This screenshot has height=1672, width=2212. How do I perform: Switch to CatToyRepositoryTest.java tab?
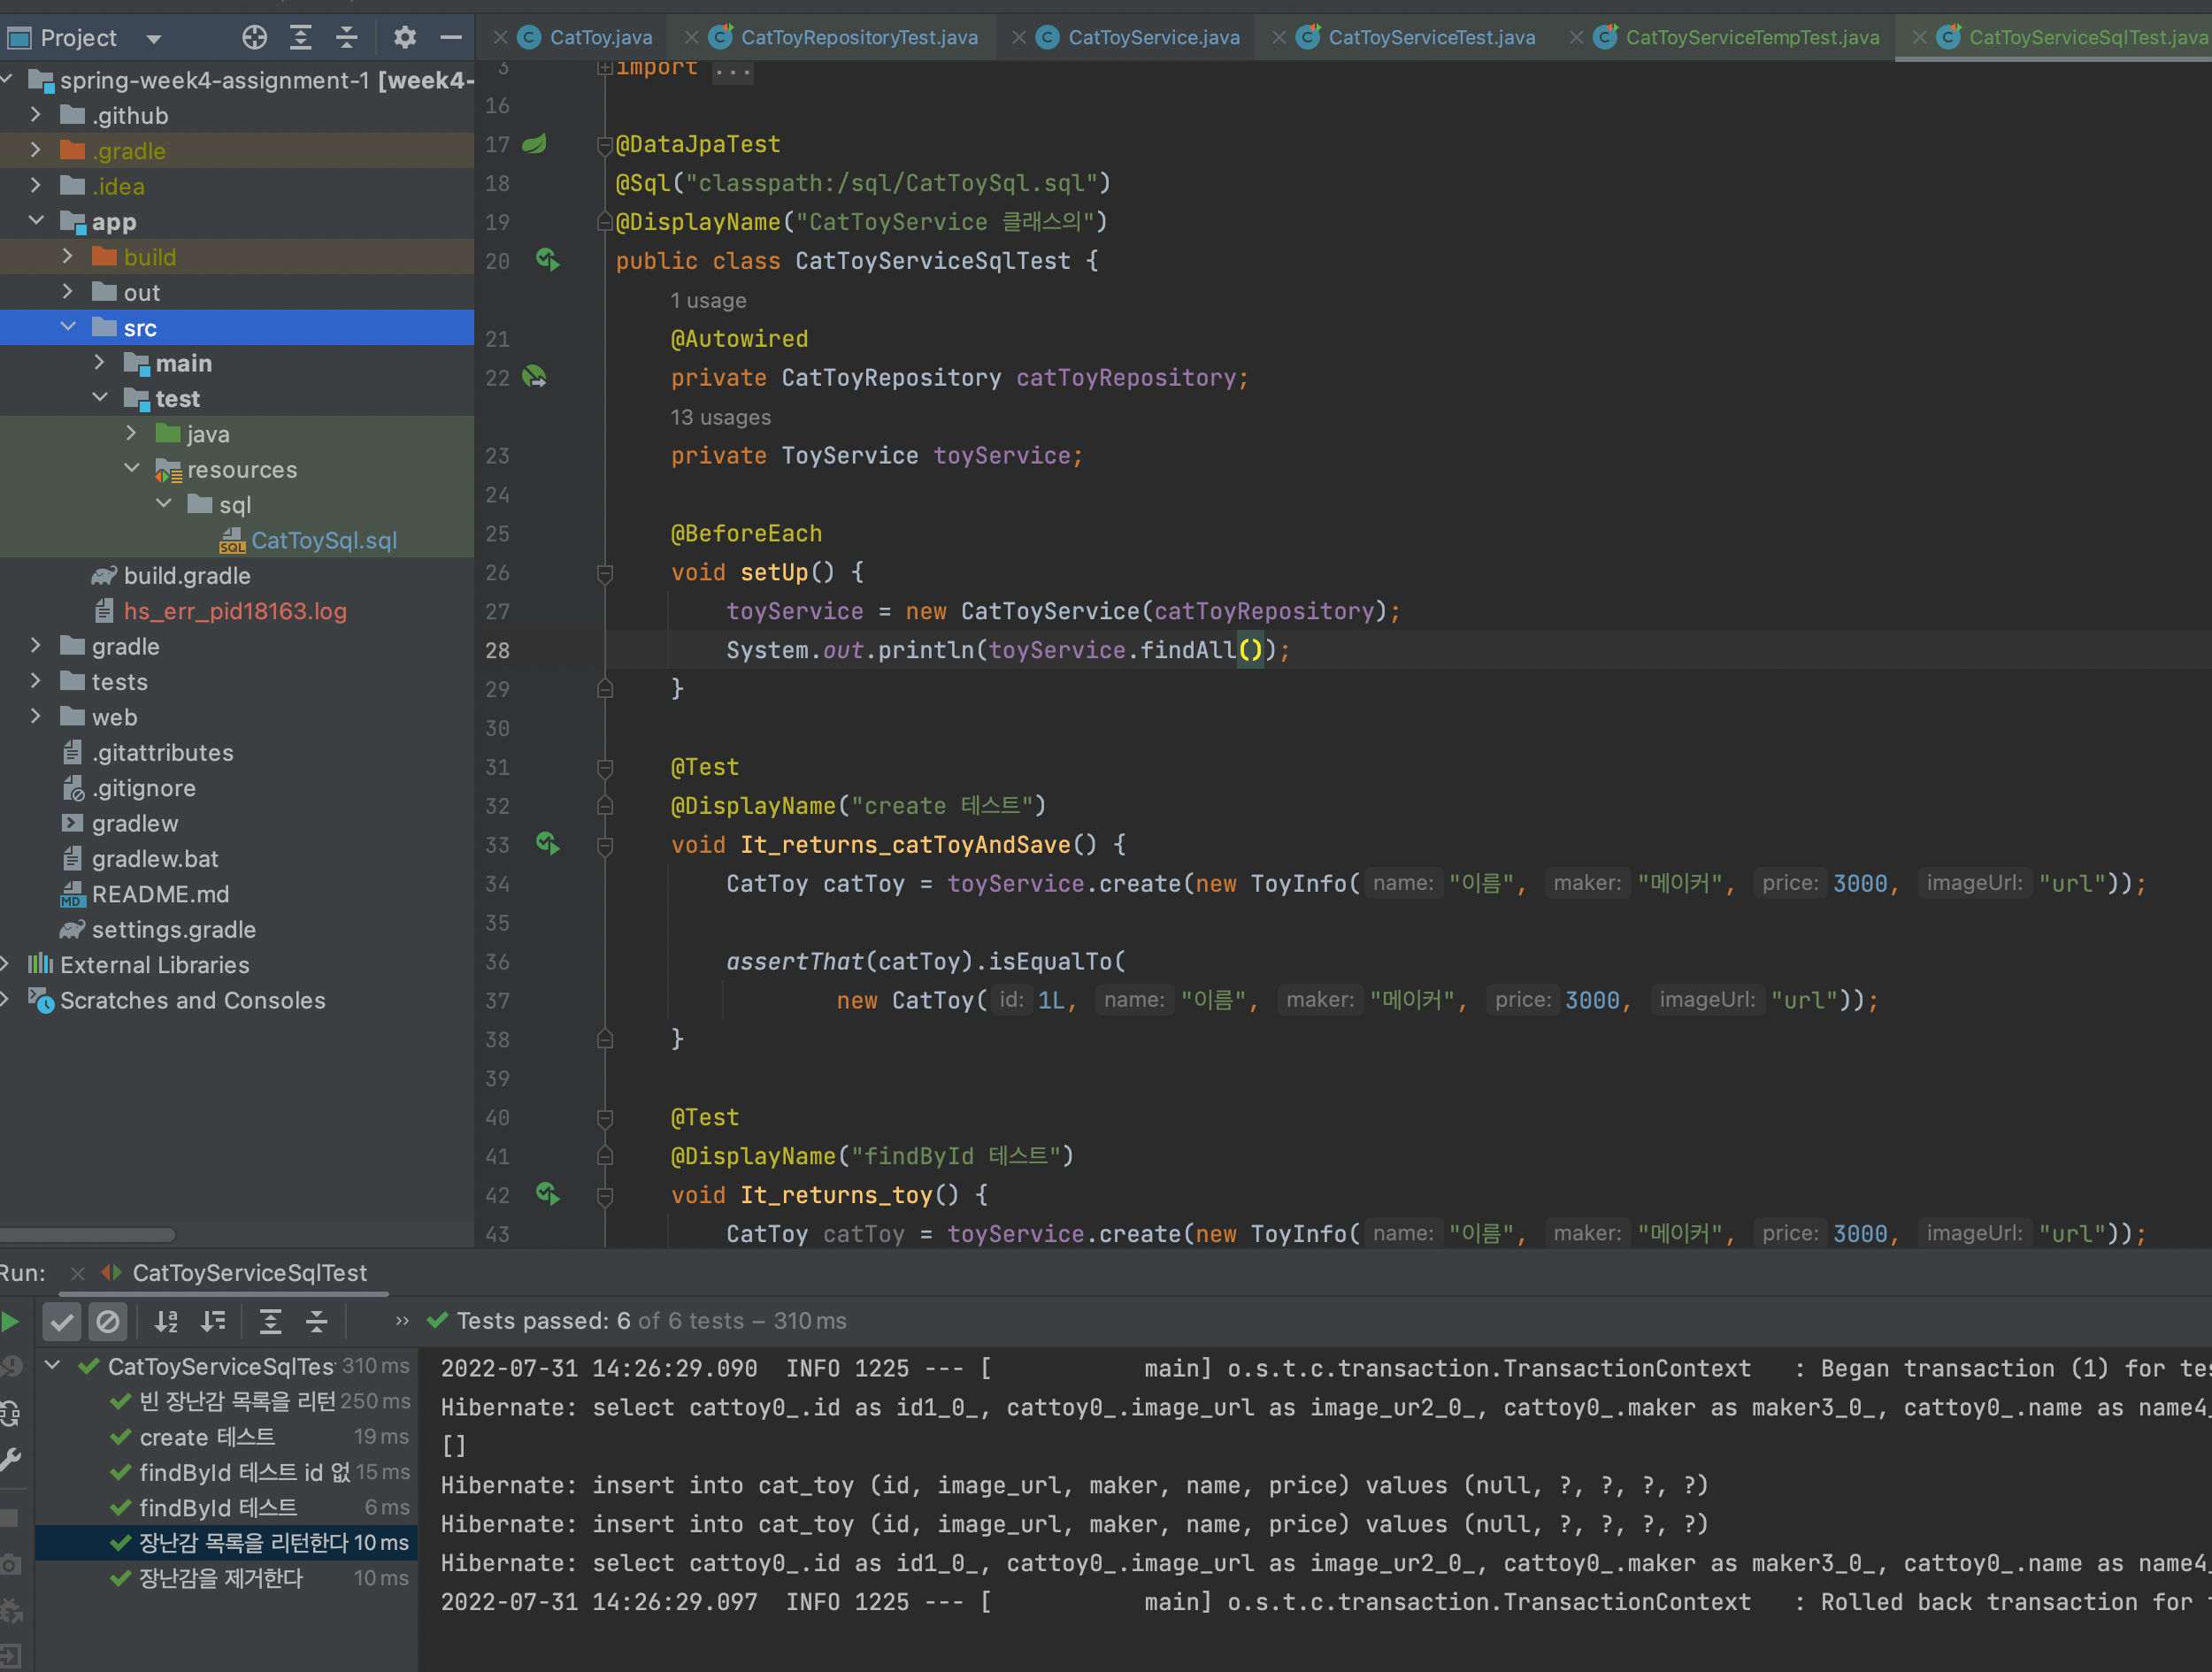[858, 38]
